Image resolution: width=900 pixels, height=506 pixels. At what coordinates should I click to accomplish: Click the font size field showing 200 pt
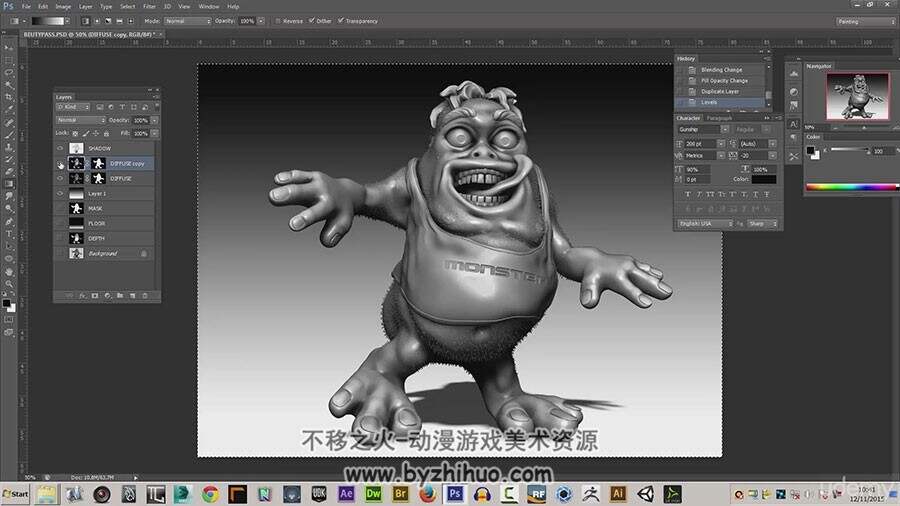[700, 144]
